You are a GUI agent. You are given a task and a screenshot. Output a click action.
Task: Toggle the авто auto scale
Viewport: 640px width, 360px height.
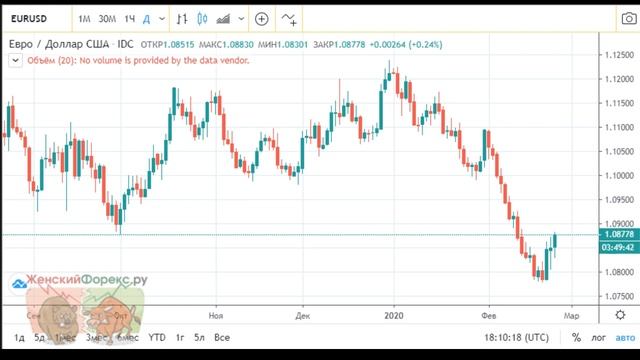point(625,338)
